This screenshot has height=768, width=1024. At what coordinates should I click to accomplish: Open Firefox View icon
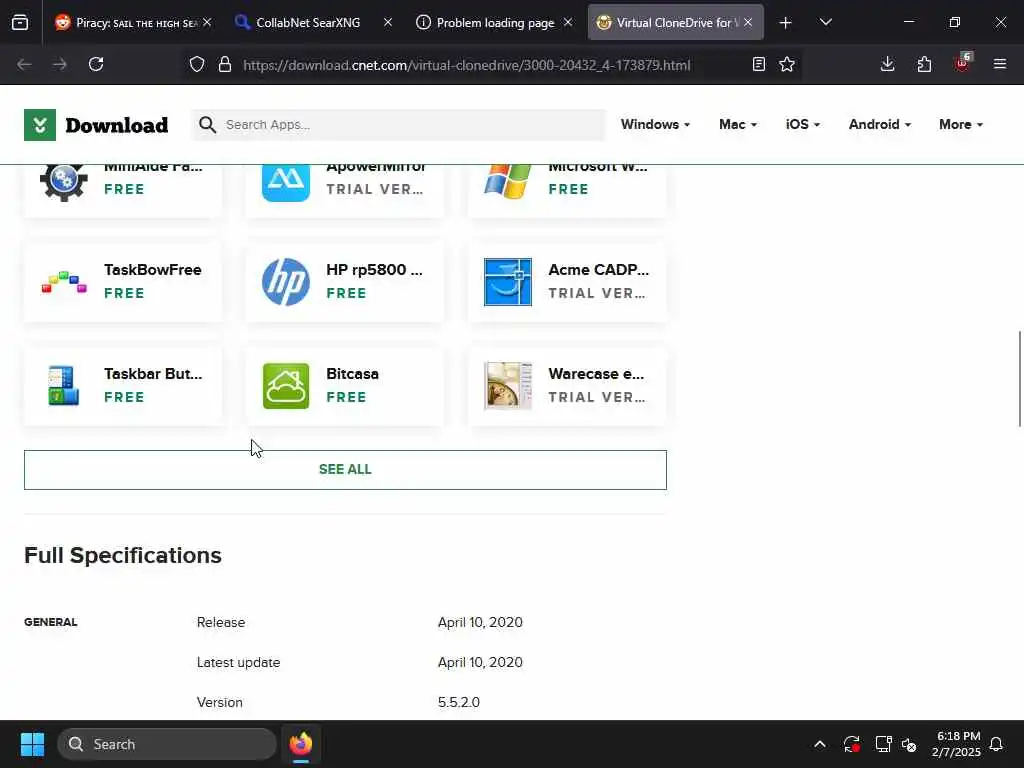(20, 22)
